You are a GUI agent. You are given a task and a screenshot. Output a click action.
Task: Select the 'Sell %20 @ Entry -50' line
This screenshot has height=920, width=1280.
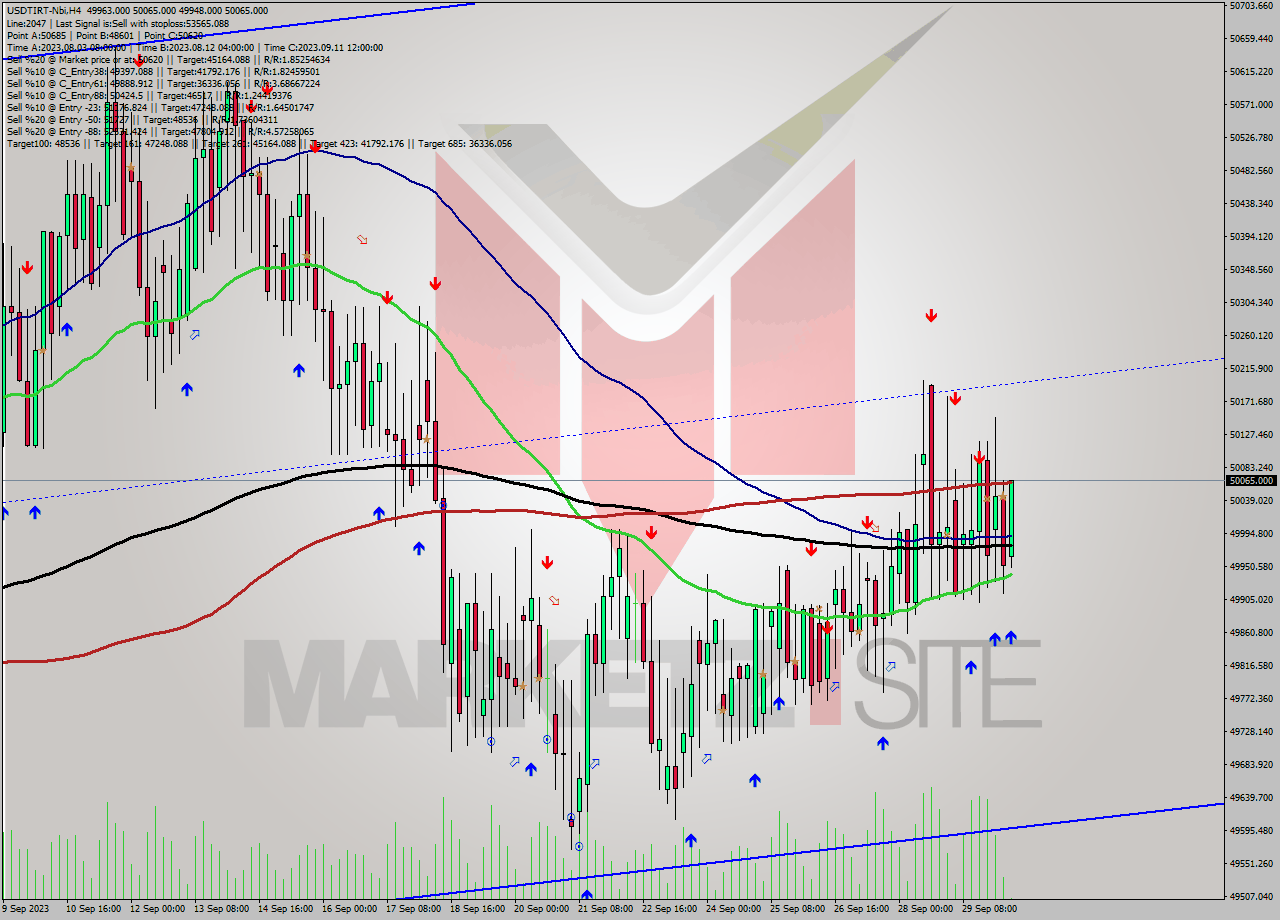click(x=142, y=119)
